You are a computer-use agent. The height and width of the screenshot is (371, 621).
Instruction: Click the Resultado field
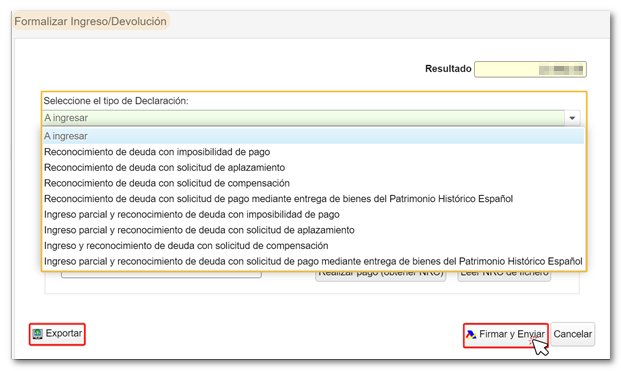[x=530, y=70]
